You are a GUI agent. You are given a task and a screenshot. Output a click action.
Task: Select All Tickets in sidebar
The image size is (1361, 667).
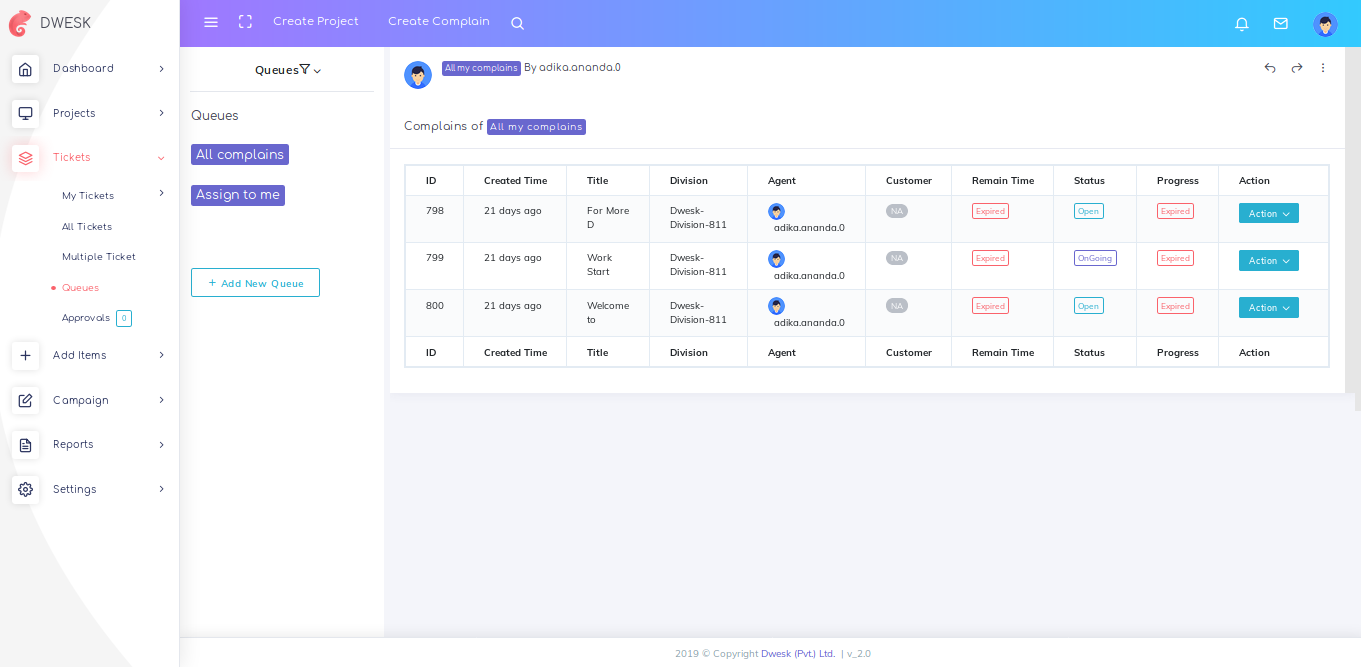pos(87,227)
